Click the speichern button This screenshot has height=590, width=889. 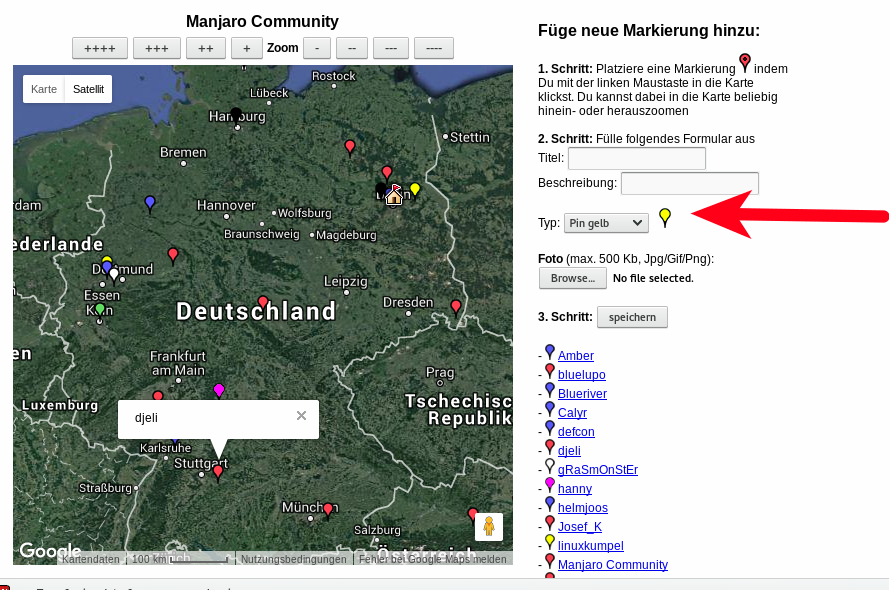pyautogui.click(x=632, y=317)
